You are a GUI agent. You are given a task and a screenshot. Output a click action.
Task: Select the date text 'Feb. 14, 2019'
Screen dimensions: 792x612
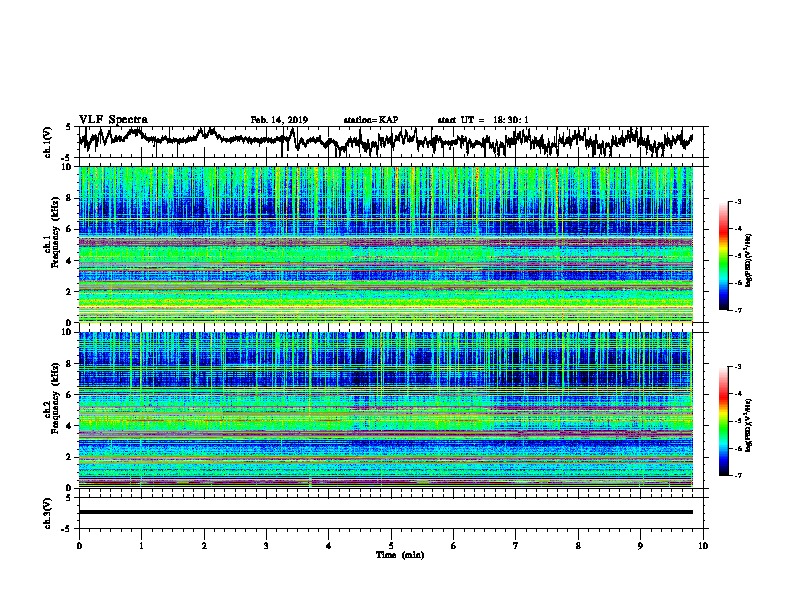pos(279,120)
